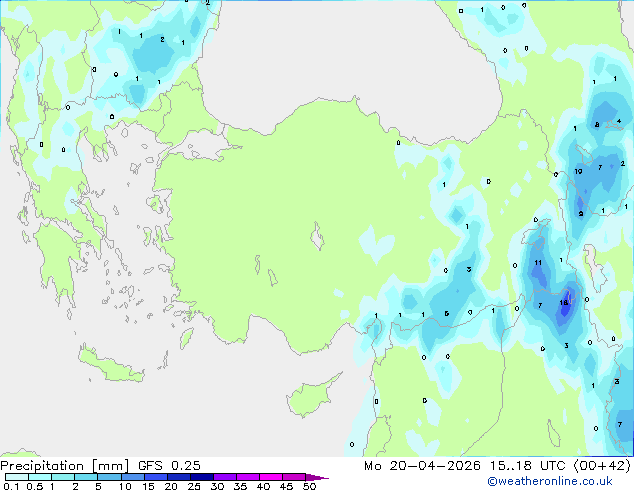Select the 0.5–1 mm legend color box
The width and height of the screenshot is (634, 490).
click(40, 477)
